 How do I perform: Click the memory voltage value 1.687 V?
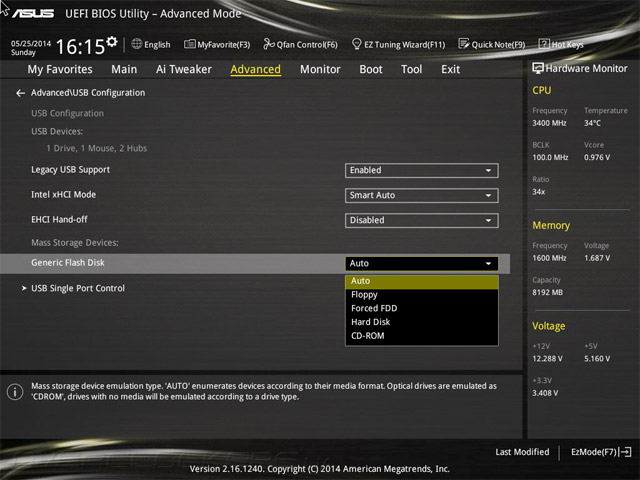pos(597,258)
